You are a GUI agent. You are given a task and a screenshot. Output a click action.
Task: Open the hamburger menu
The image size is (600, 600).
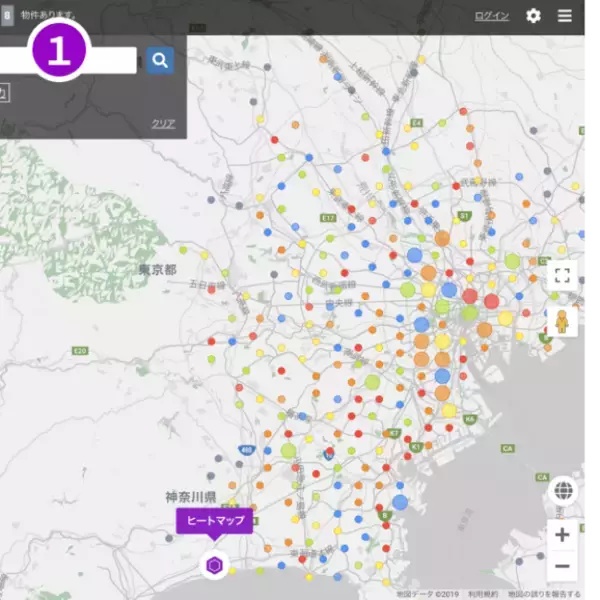[565, 16]
